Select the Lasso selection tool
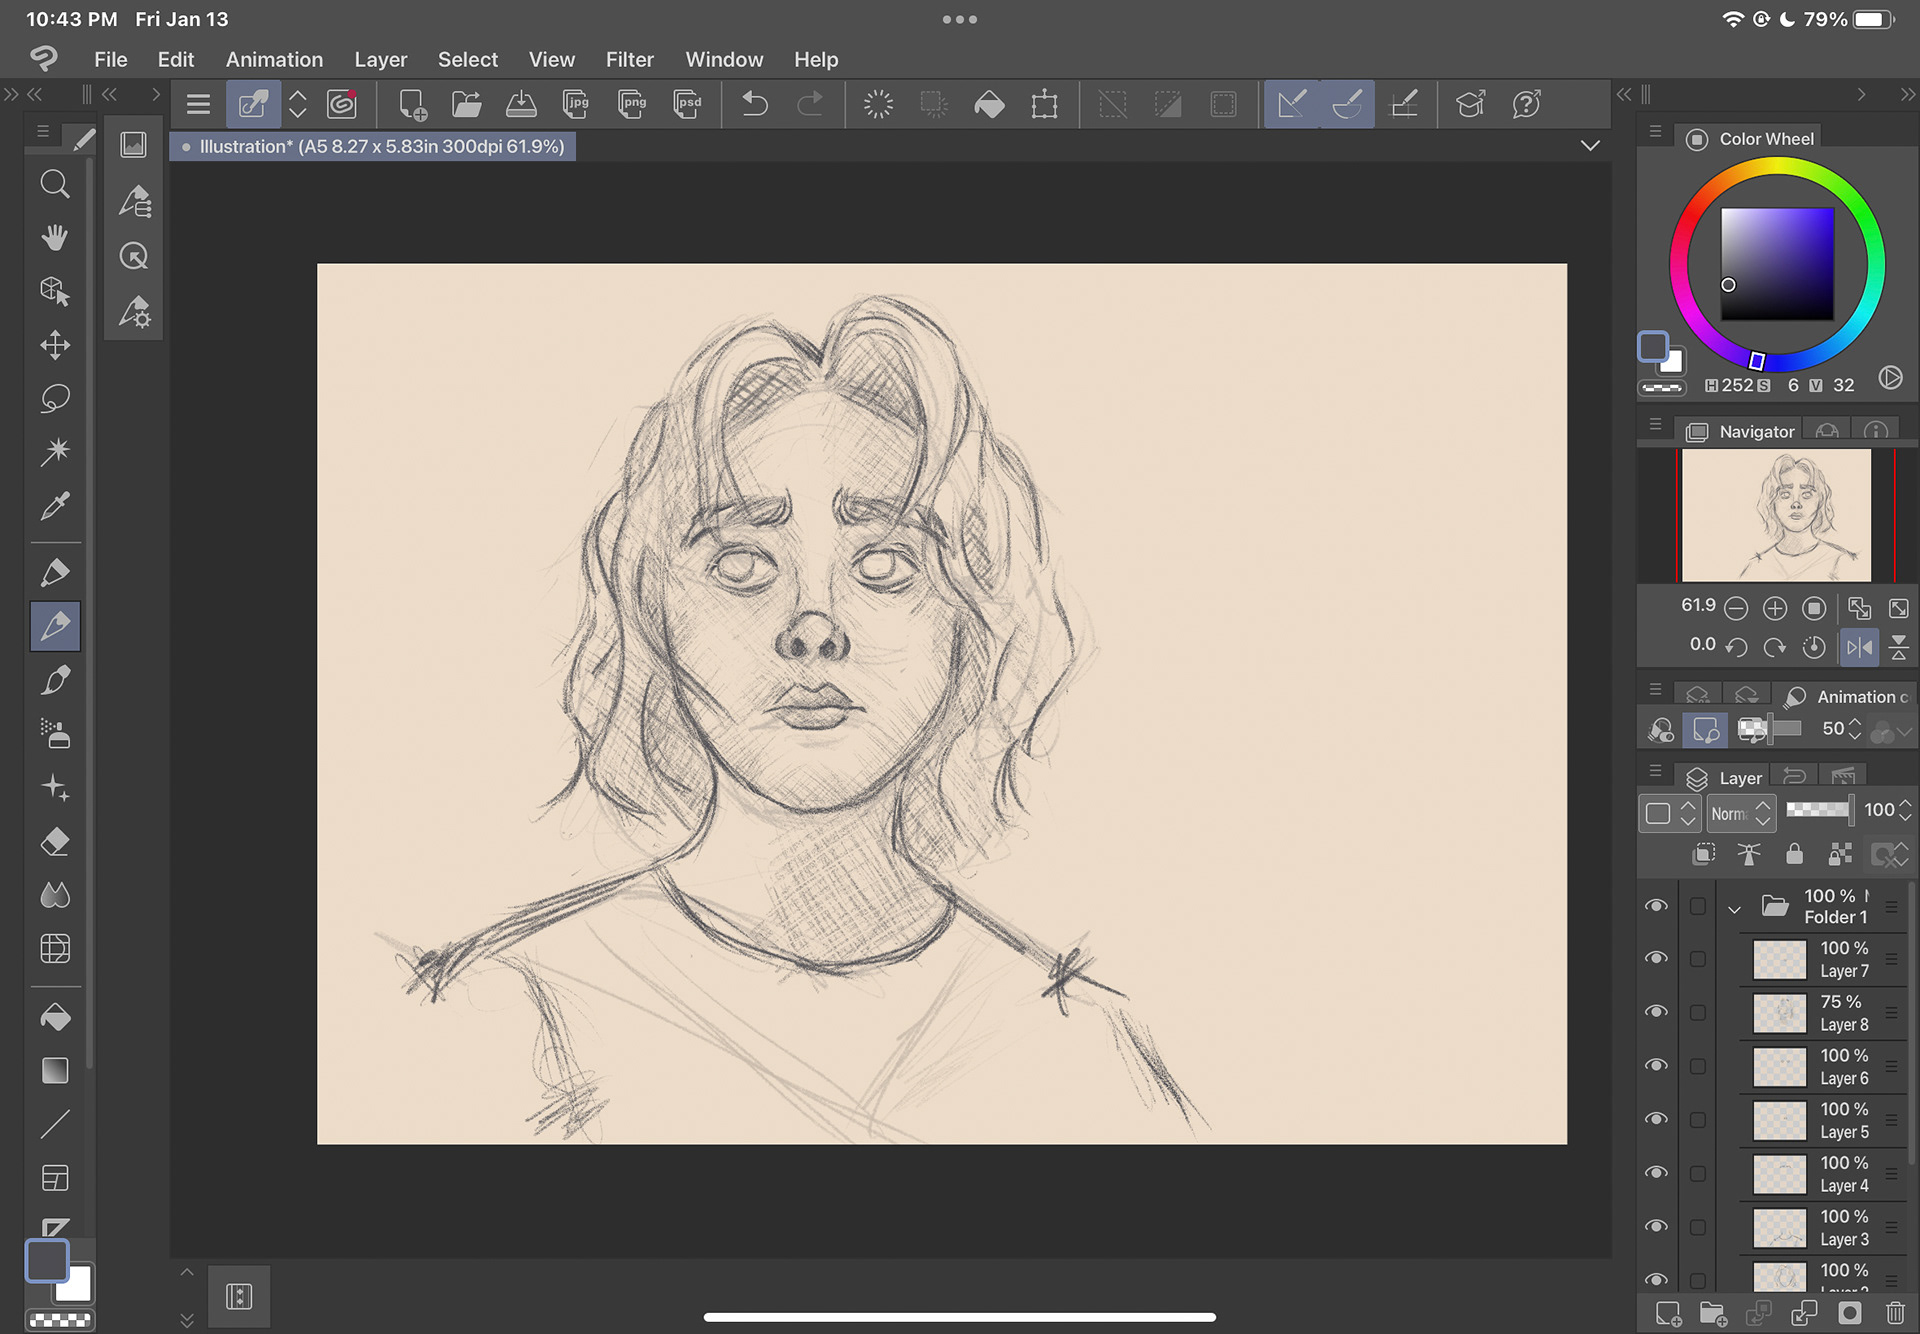1920x1334 pixels. 55,398
